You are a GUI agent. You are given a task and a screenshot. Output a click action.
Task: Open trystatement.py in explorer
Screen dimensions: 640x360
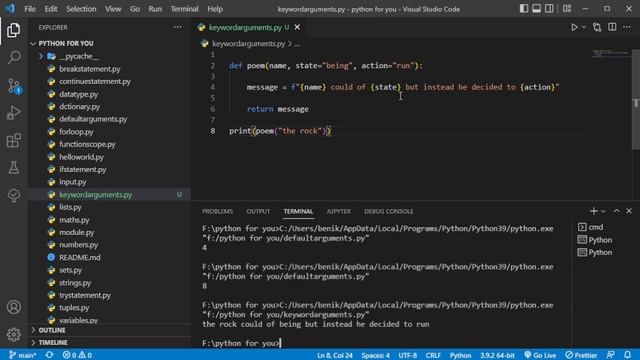85,295
